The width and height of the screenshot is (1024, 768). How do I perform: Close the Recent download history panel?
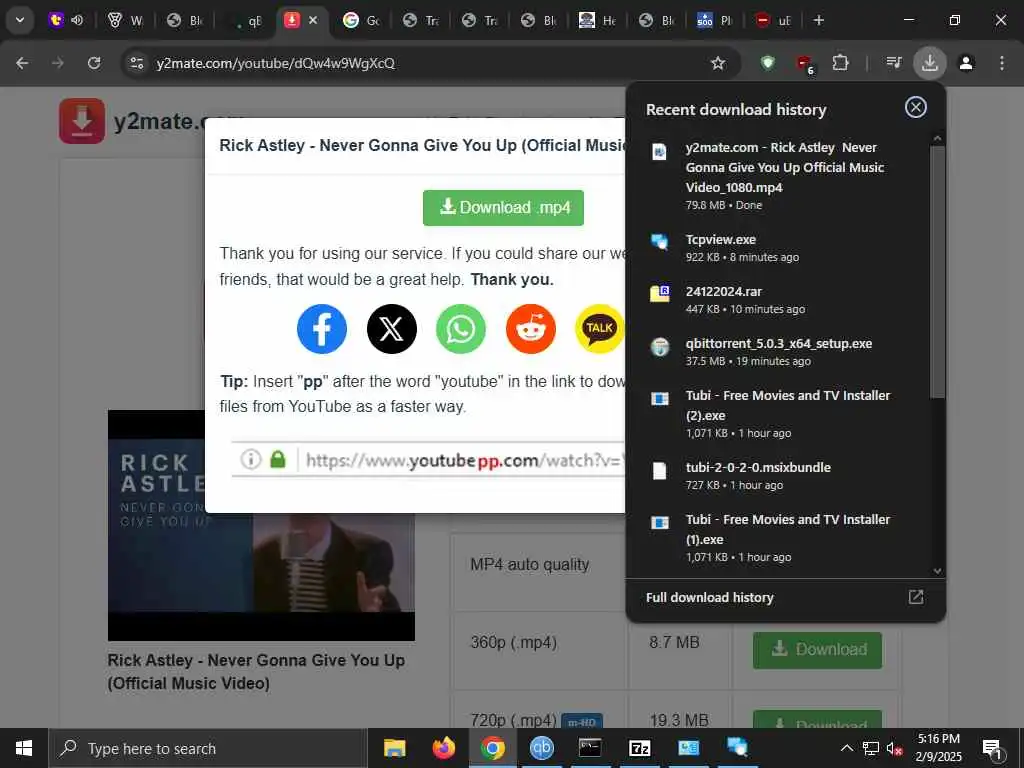(916, 107)
